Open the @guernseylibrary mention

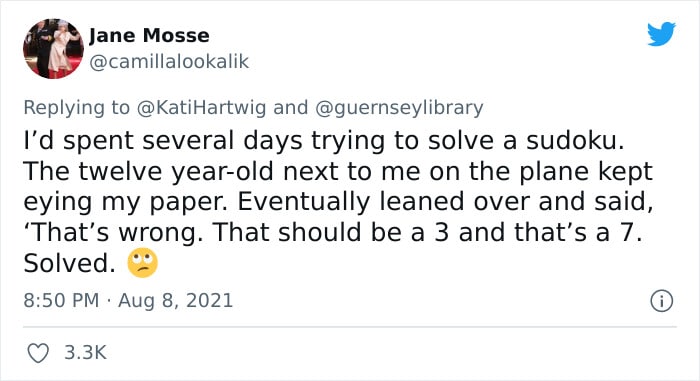point(399,108)
